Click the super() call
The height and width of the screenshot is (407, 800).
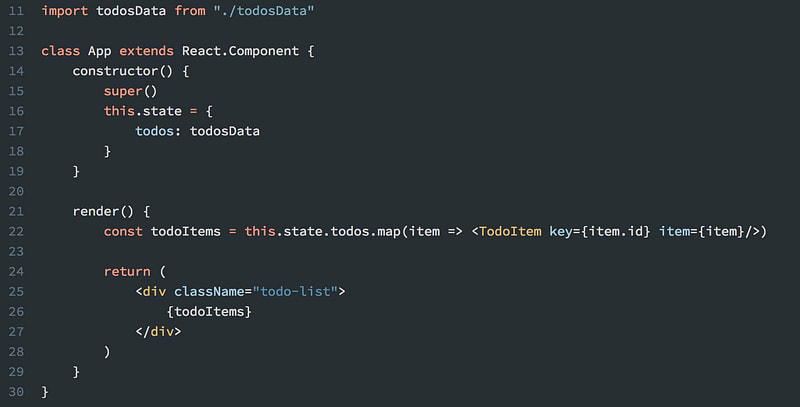coord(131,91)
